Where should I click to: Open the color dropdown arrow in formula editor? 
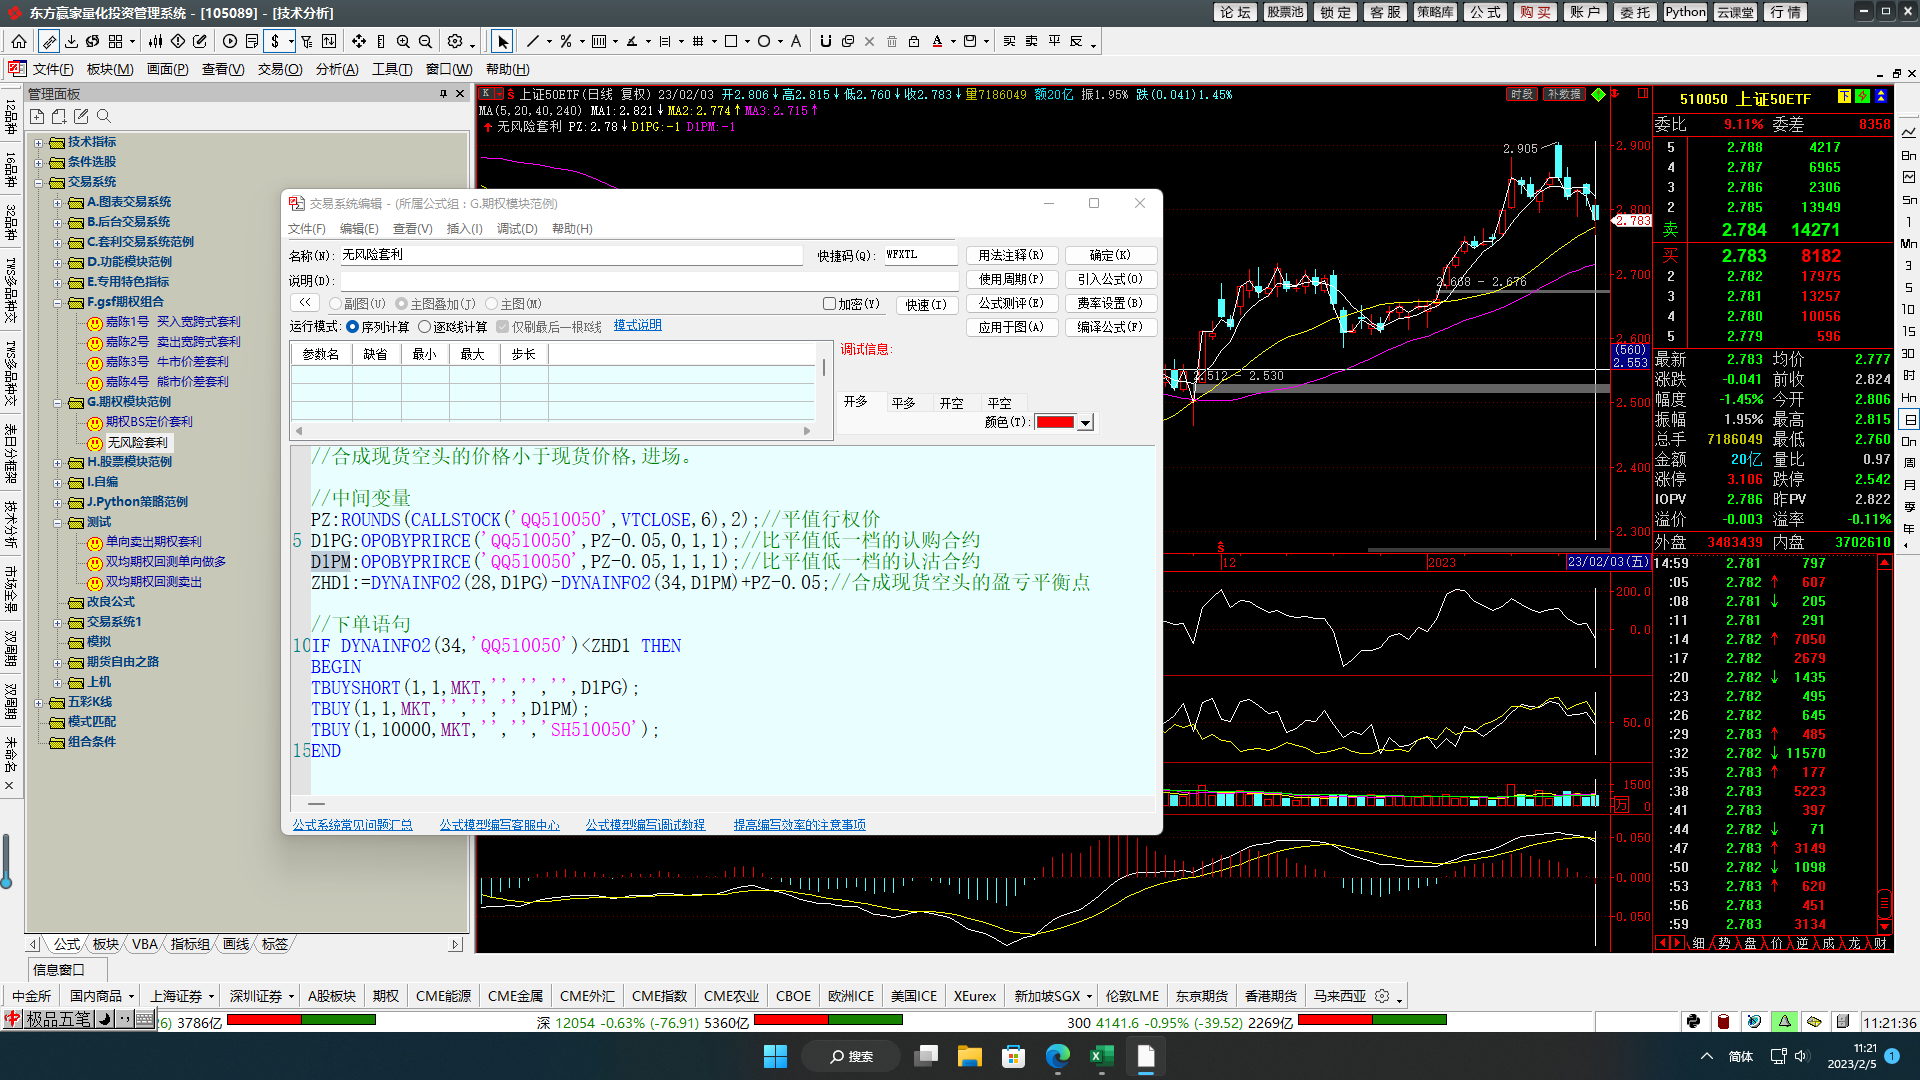click(1086, 423)
